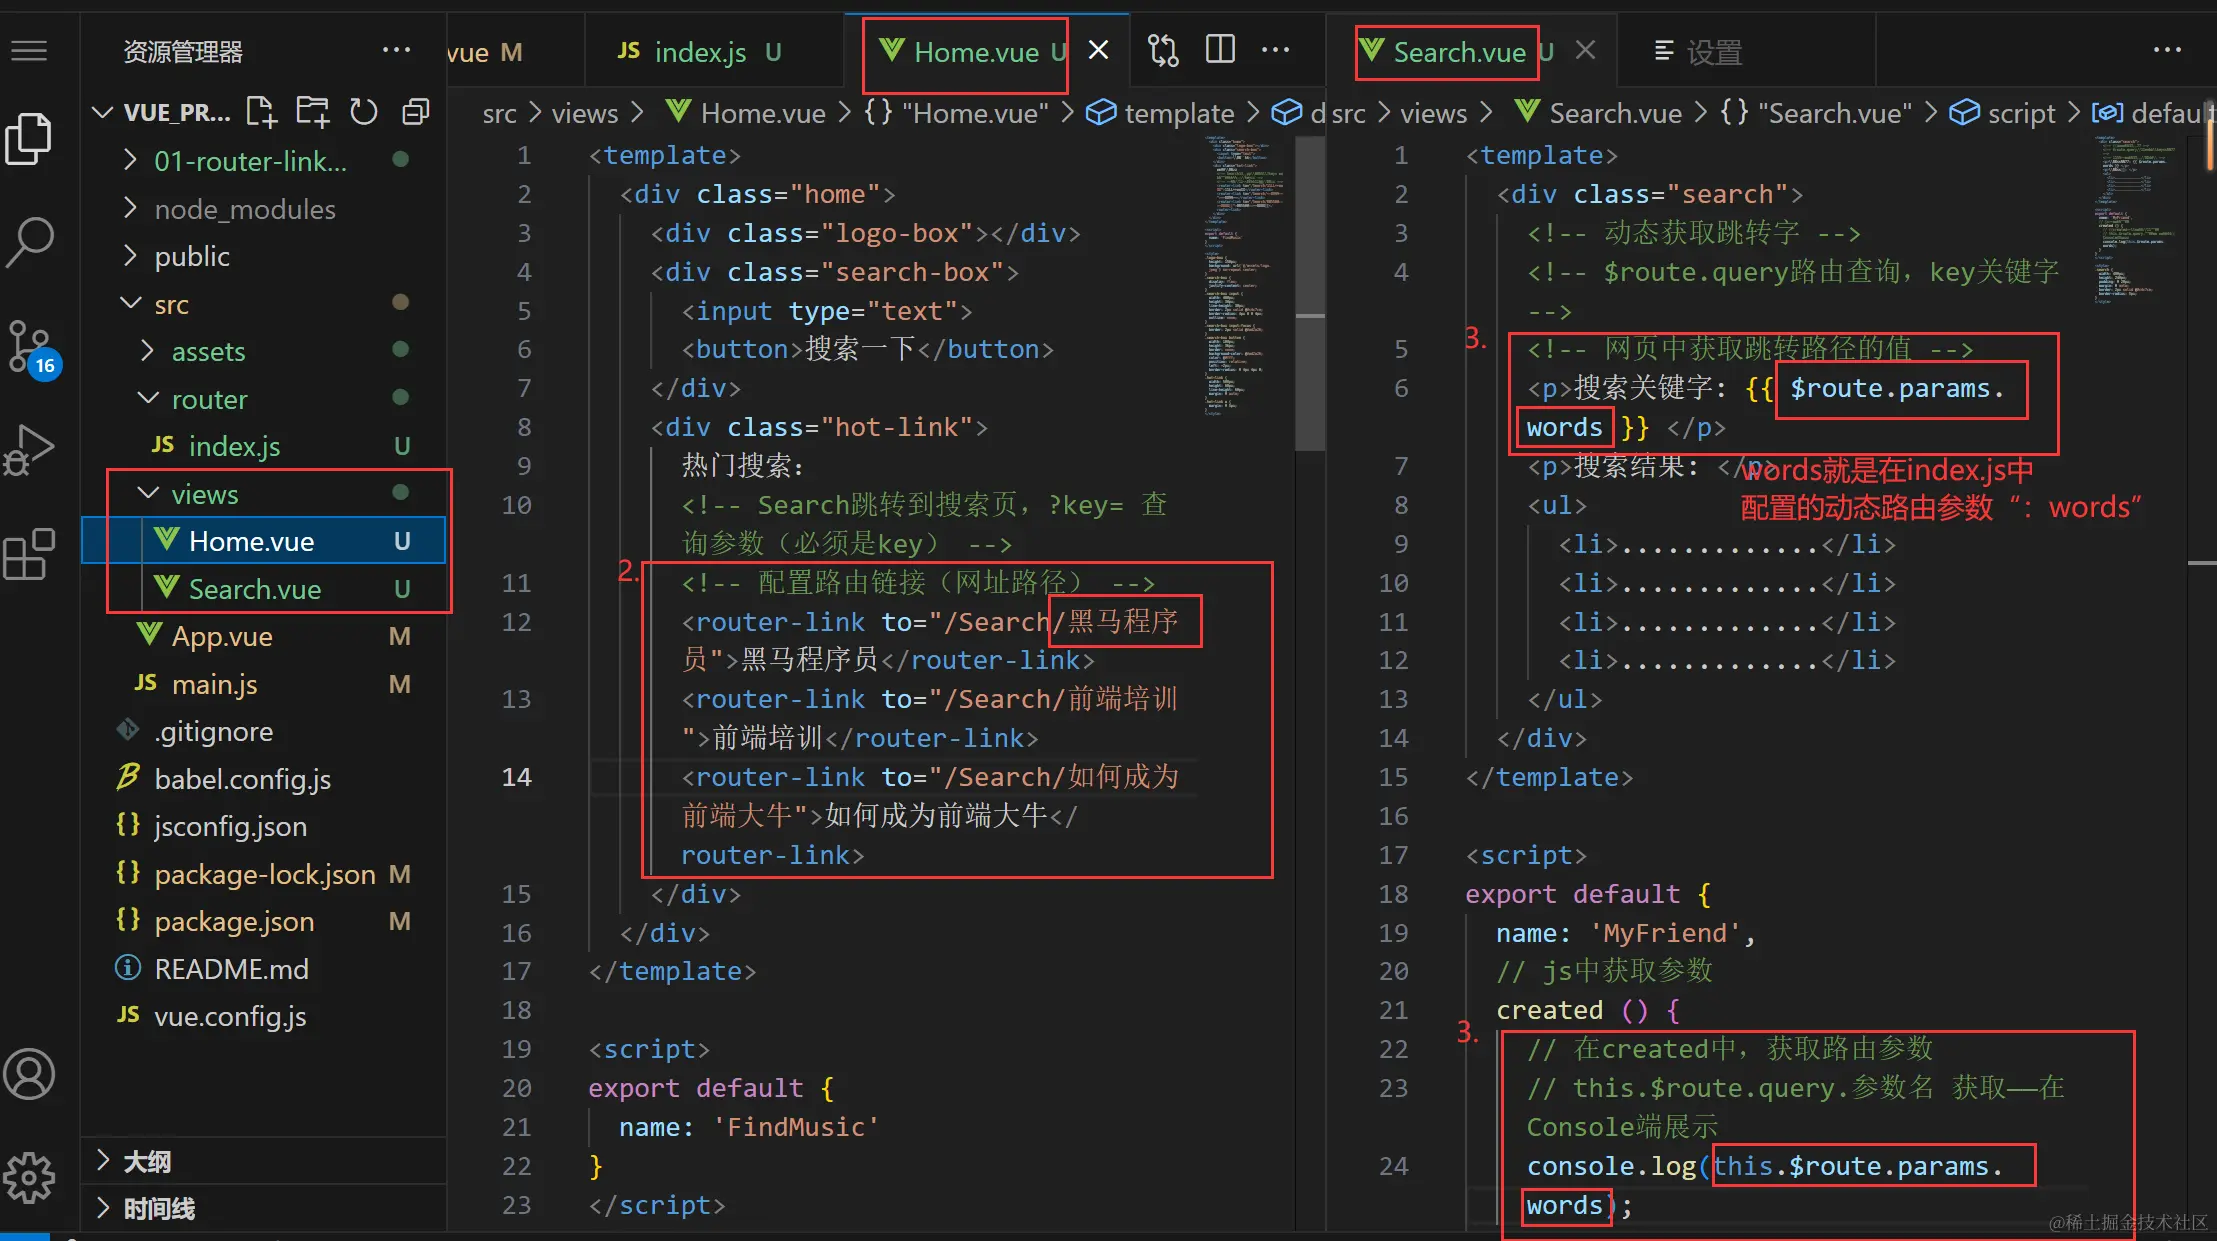The height and width of the screenshot is (1241, 2217).
Task: Open Source Control view with 16 badge
Action: pos(31,348)
